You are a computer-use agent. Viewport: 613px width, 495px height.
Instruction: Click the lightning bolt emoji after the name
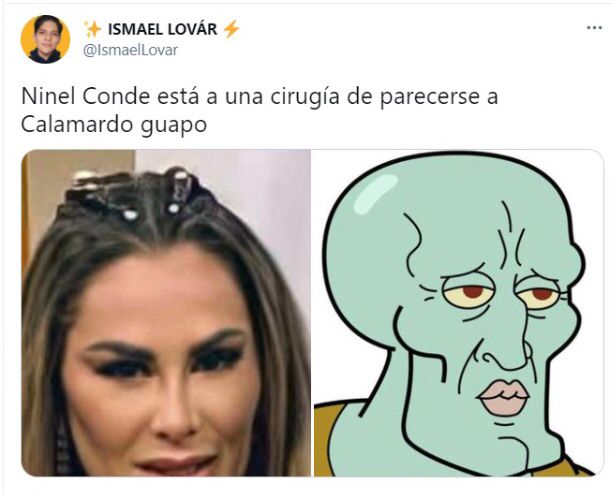pos(231,29)
